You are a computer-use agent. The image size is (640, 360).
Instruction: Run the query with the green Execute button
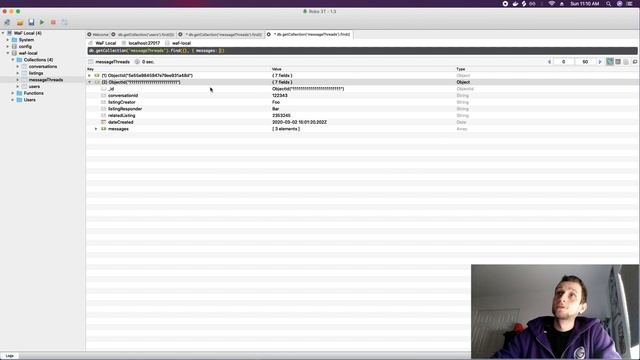coord(42,22)
